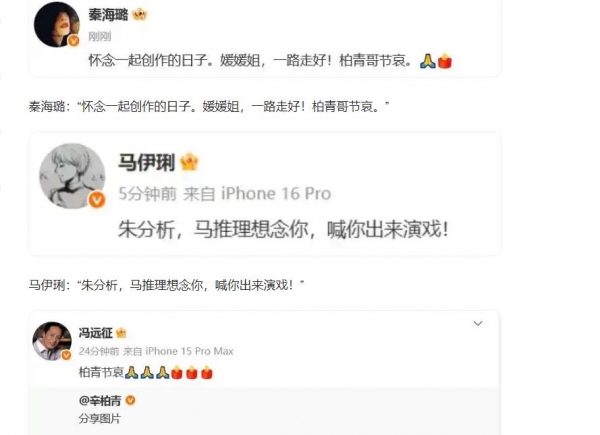
Task: Open 马伊琍's sketch avatar
Action: [x=72, y=176]
